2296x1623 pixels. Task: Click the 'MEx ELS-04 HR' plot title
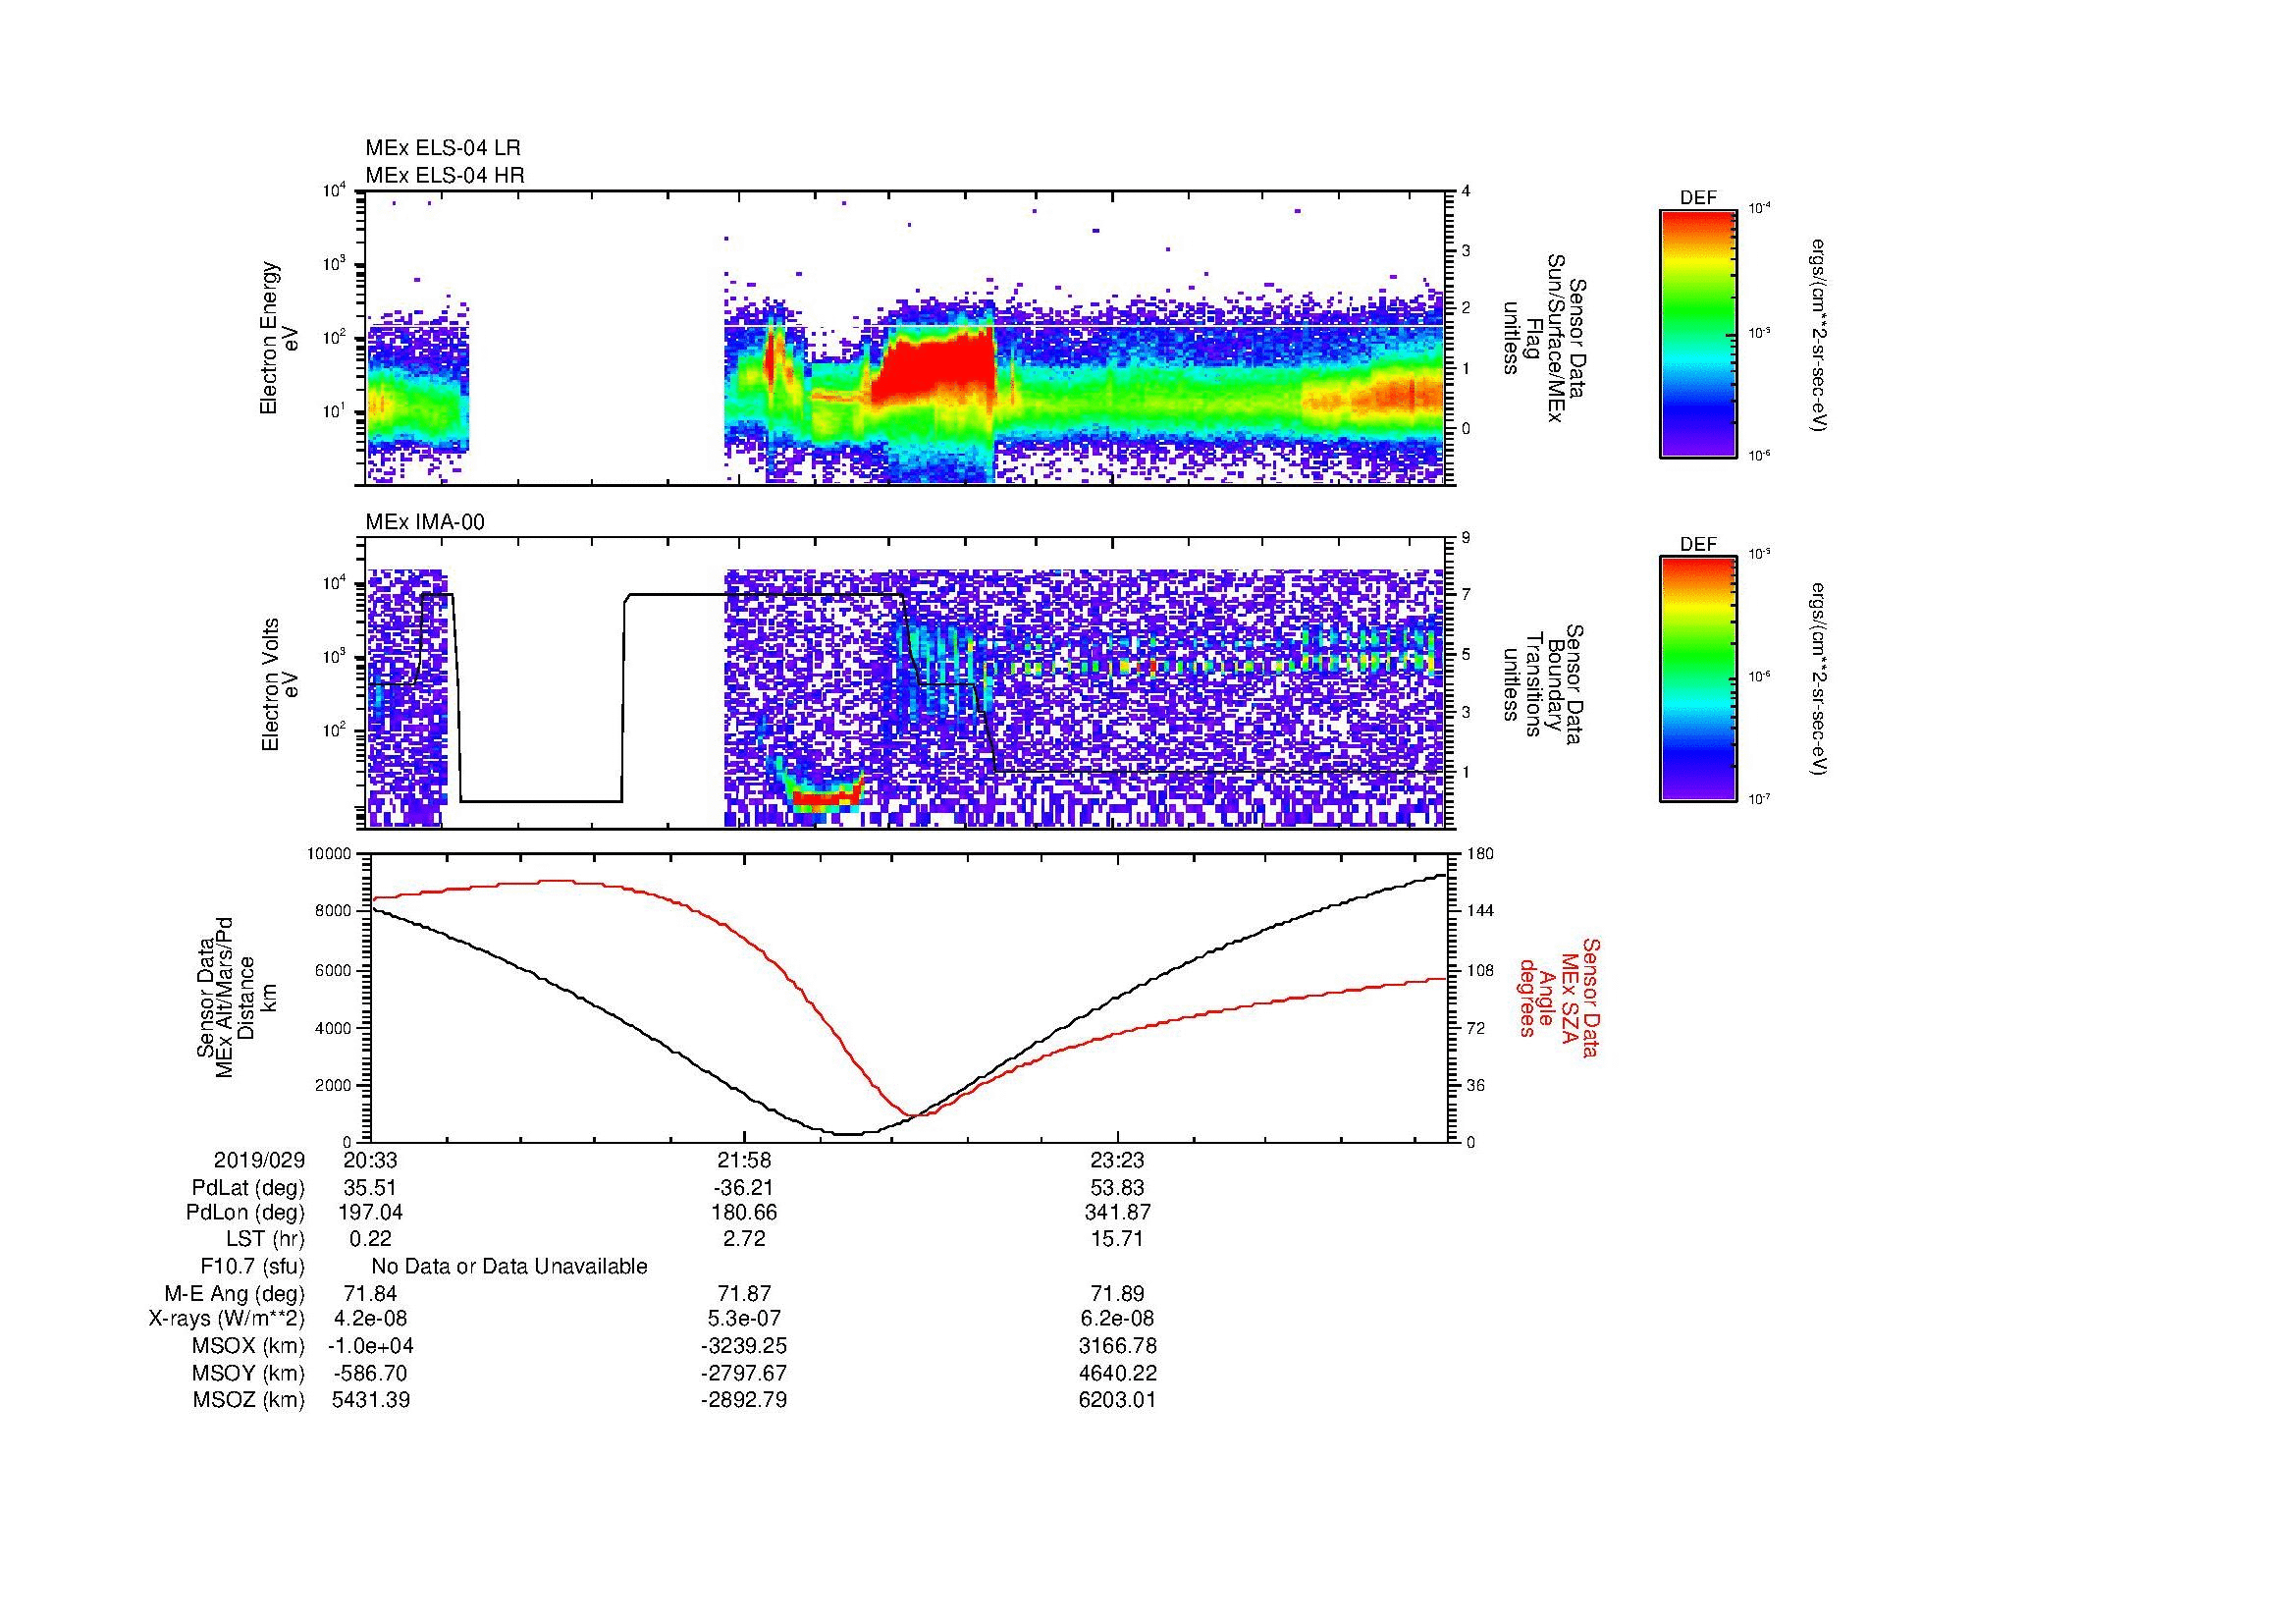[445, 176]
